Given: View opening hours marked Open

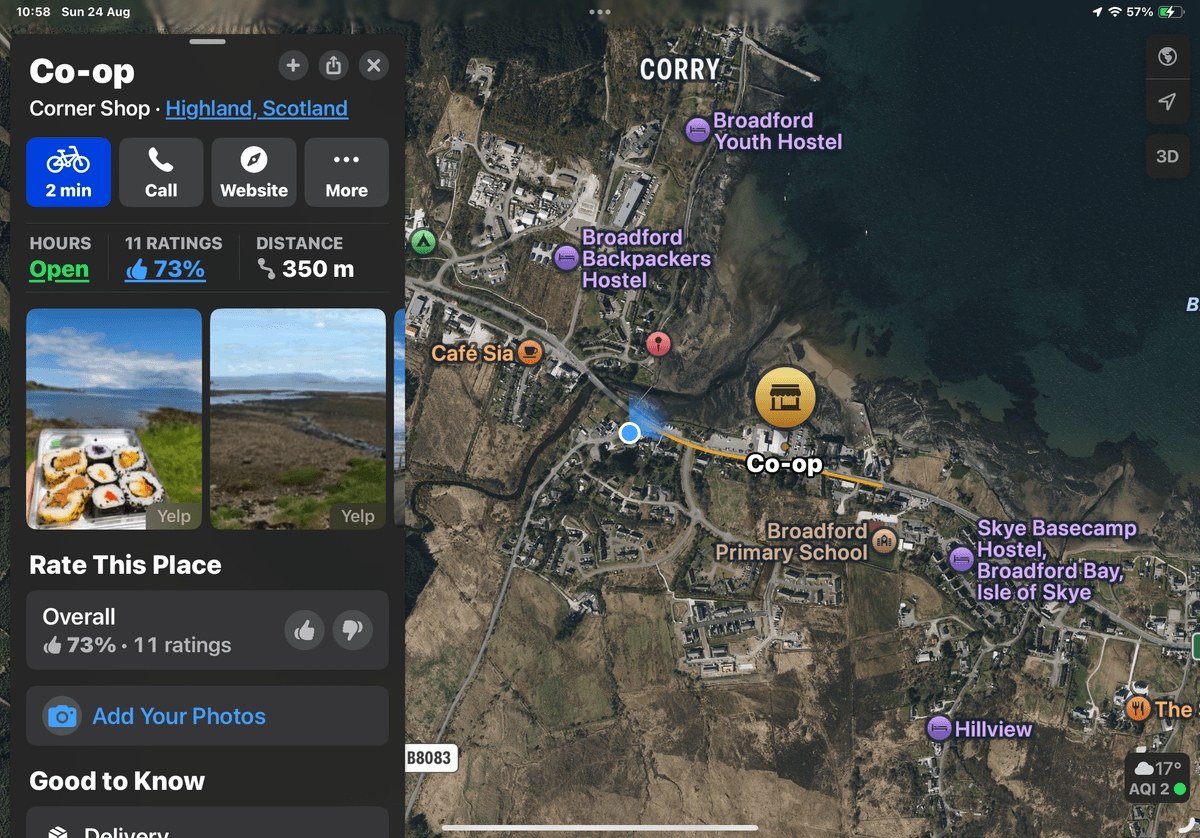Looking at the screenshot, I should [59, 269].
